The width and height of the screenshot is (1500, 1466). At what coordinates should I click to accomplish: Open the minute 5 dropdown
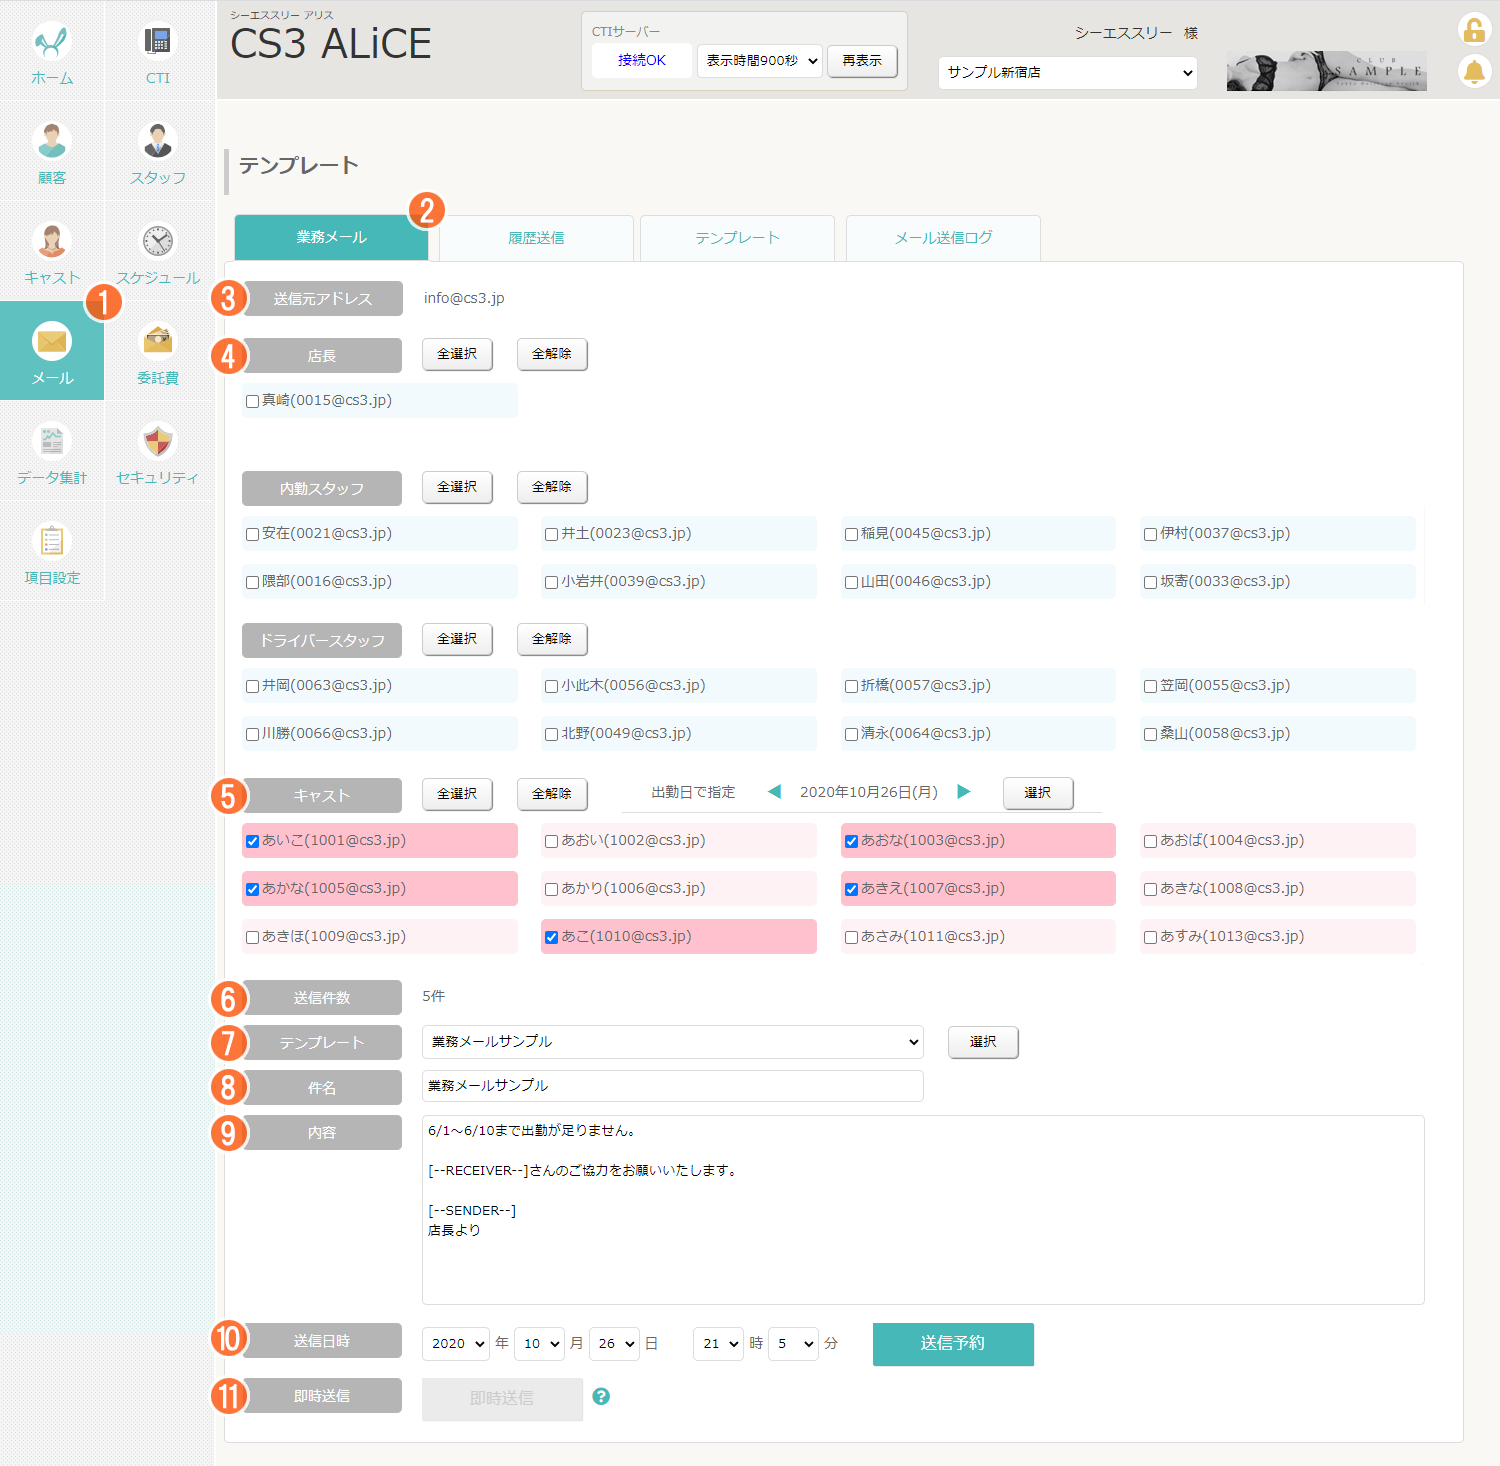point(794,1343)
